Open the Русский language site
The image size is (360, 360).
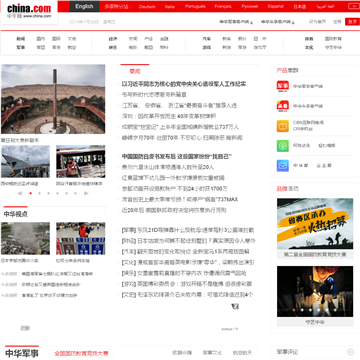pyautogui.click(x=250, y=6)
